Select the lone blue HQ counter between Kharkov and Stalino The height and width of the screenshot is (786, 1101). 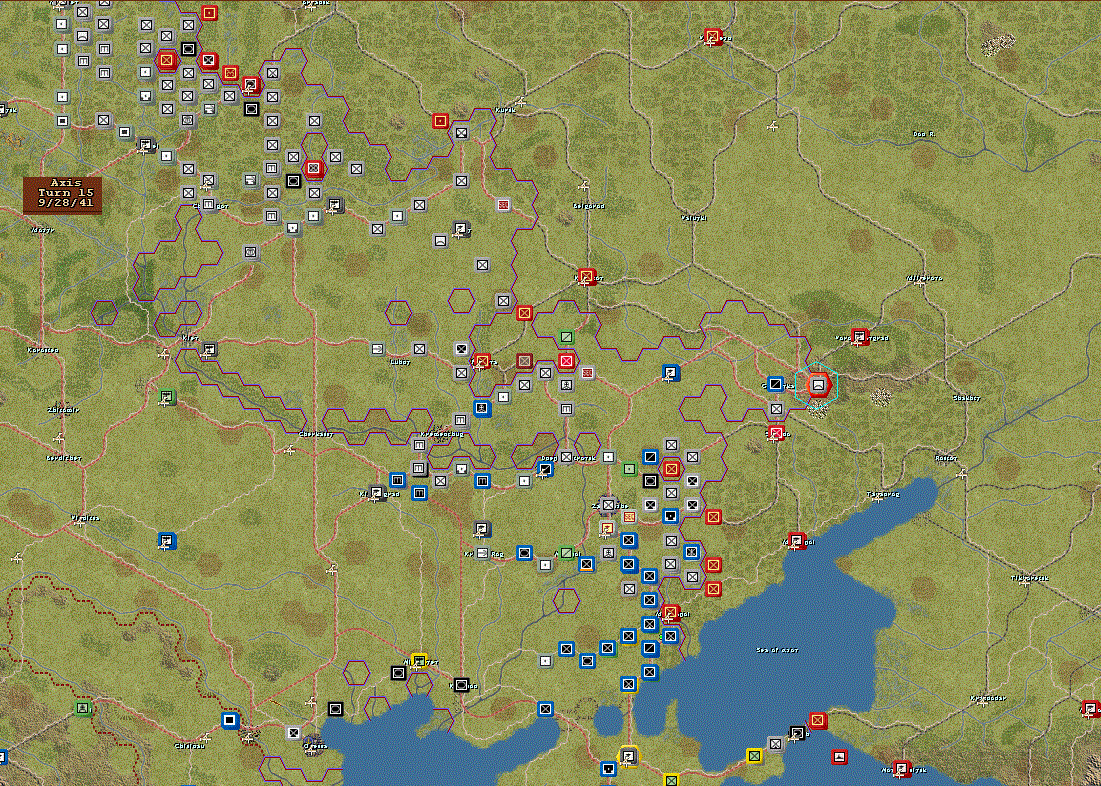pos(671,373)
